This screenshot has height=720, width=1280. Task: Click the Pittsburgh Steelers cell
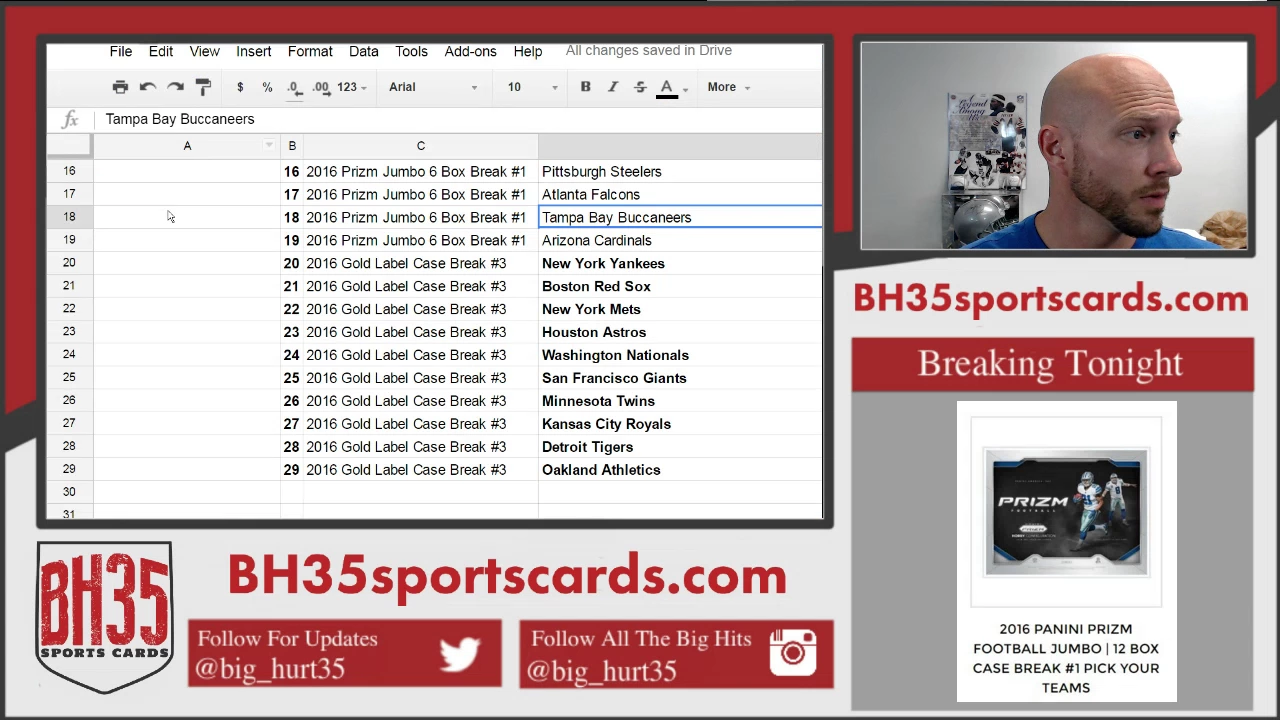point(680,172)
